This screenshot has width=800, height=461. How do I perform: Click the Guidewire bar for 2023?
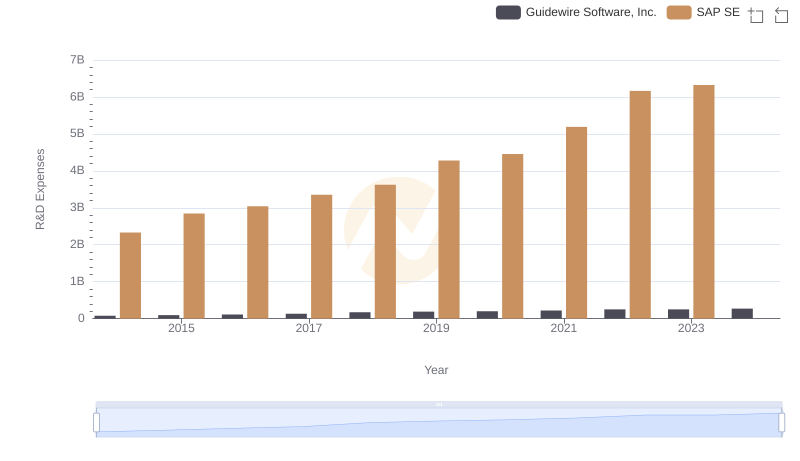tap(679, 314)
